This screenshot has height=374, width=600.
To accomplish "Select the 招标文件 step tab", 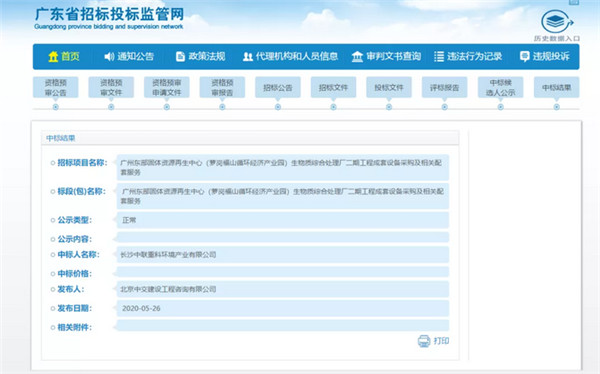I will (x=333, y=87).
